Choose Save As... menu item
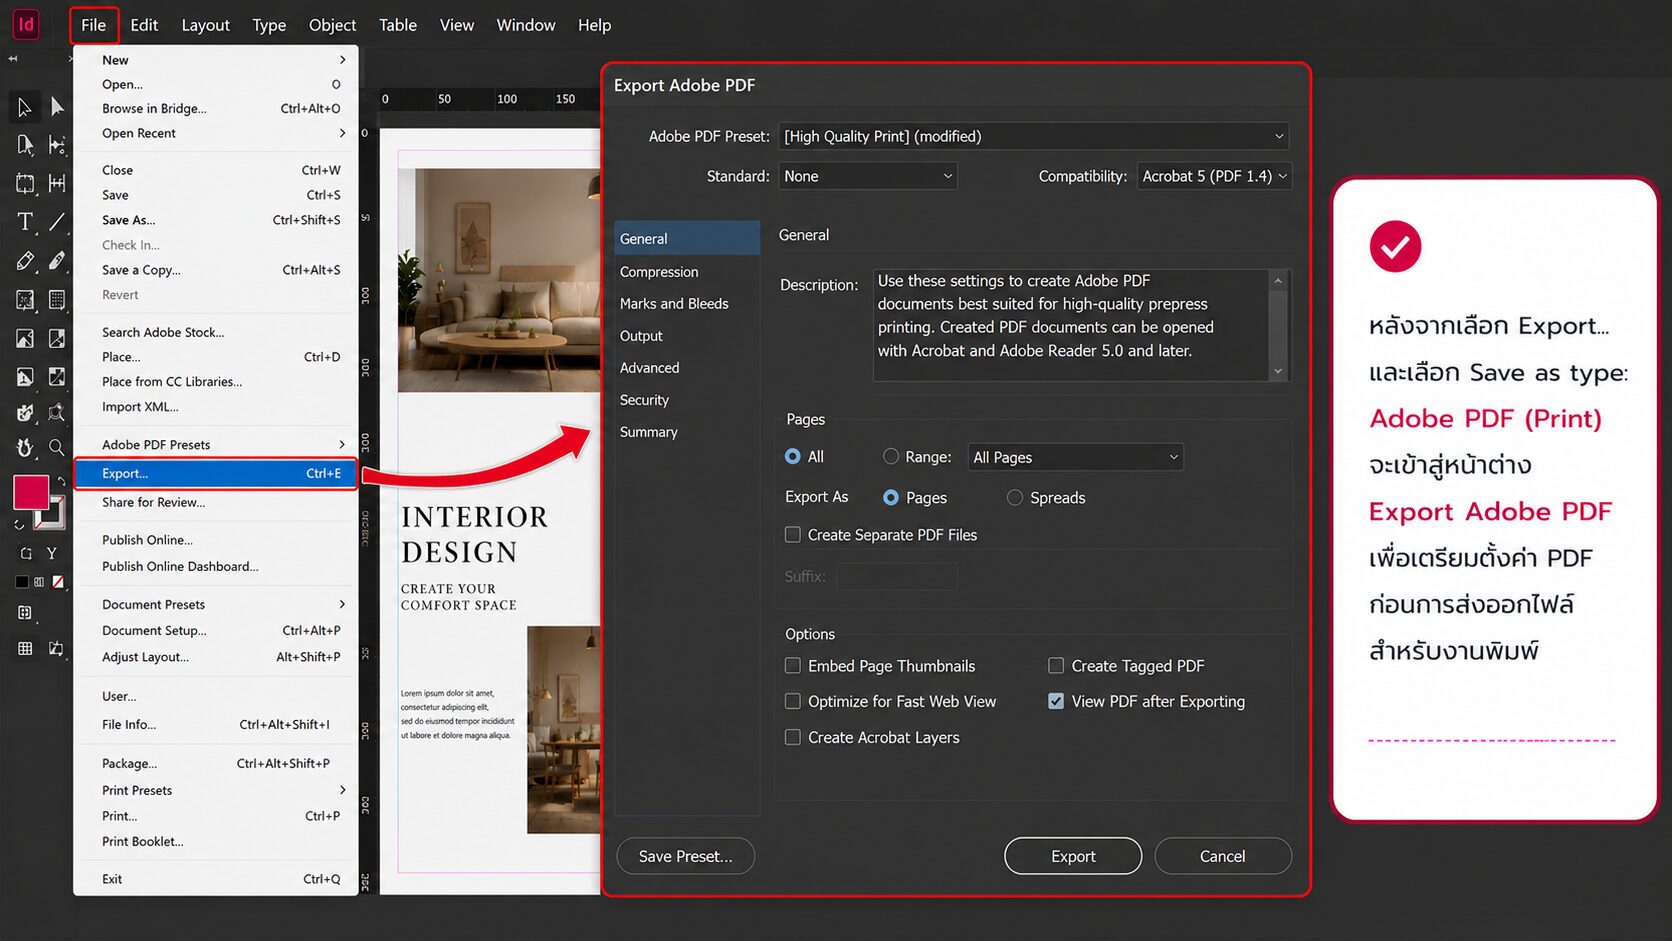The image size is (1672, 941). pos(216,220)
